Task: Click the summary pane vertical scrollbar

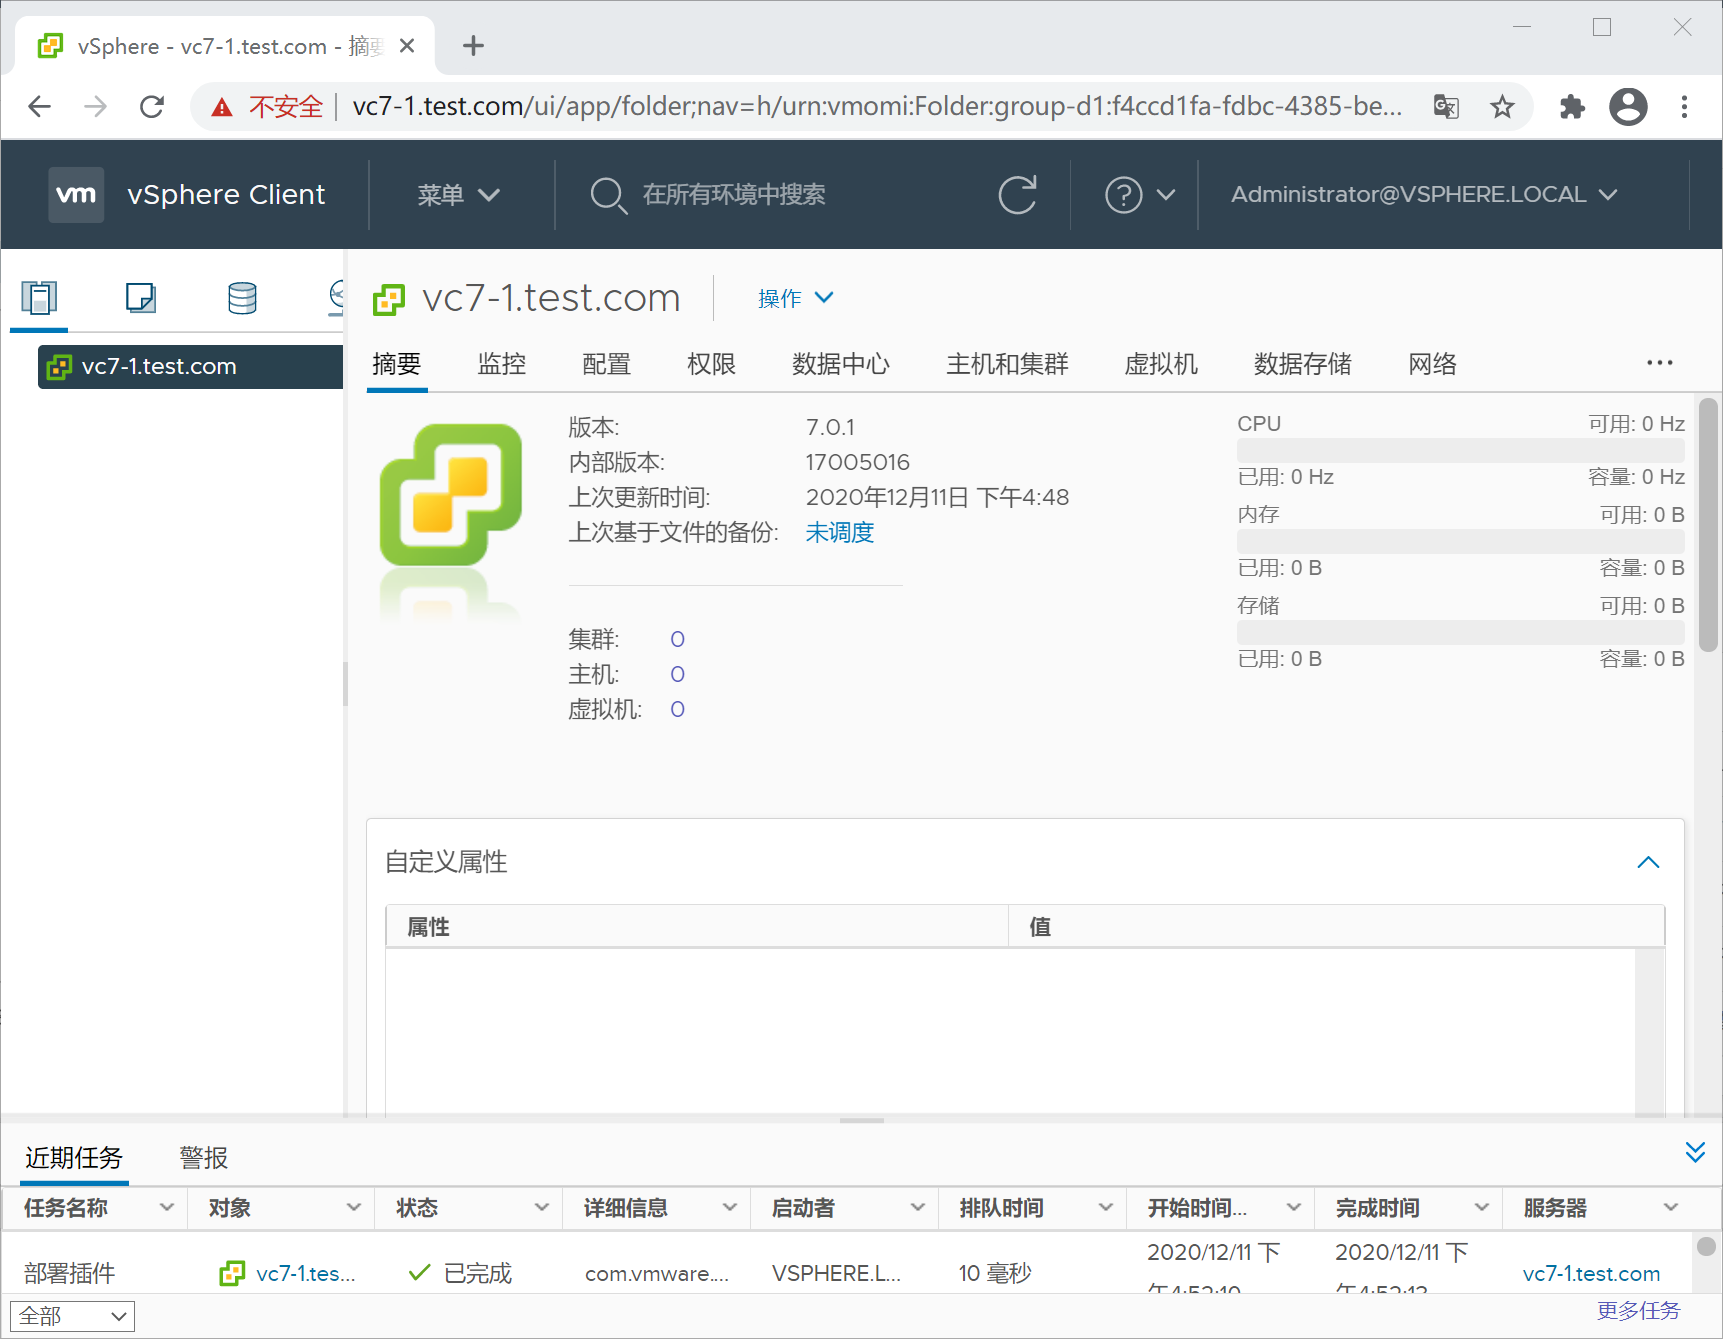Action: click(x=1708, y=525)
